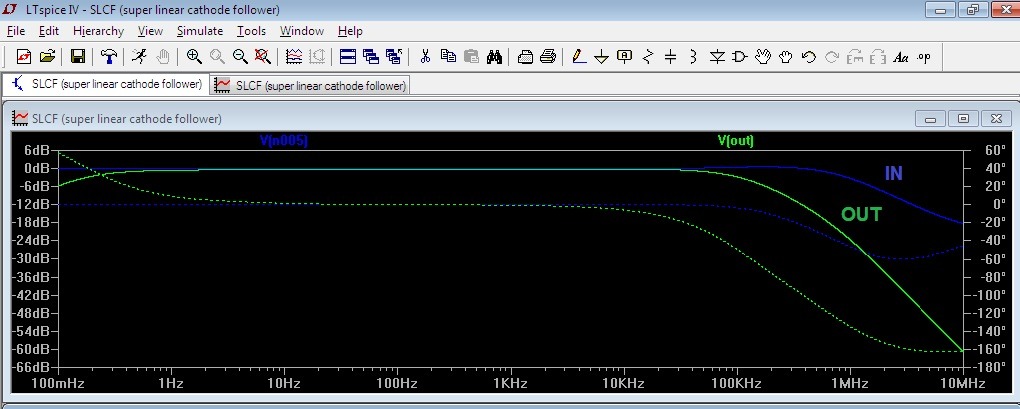Run simulation with the running man icon
Viewport: 1020px width, 409px height.
[x=139, y=57]
